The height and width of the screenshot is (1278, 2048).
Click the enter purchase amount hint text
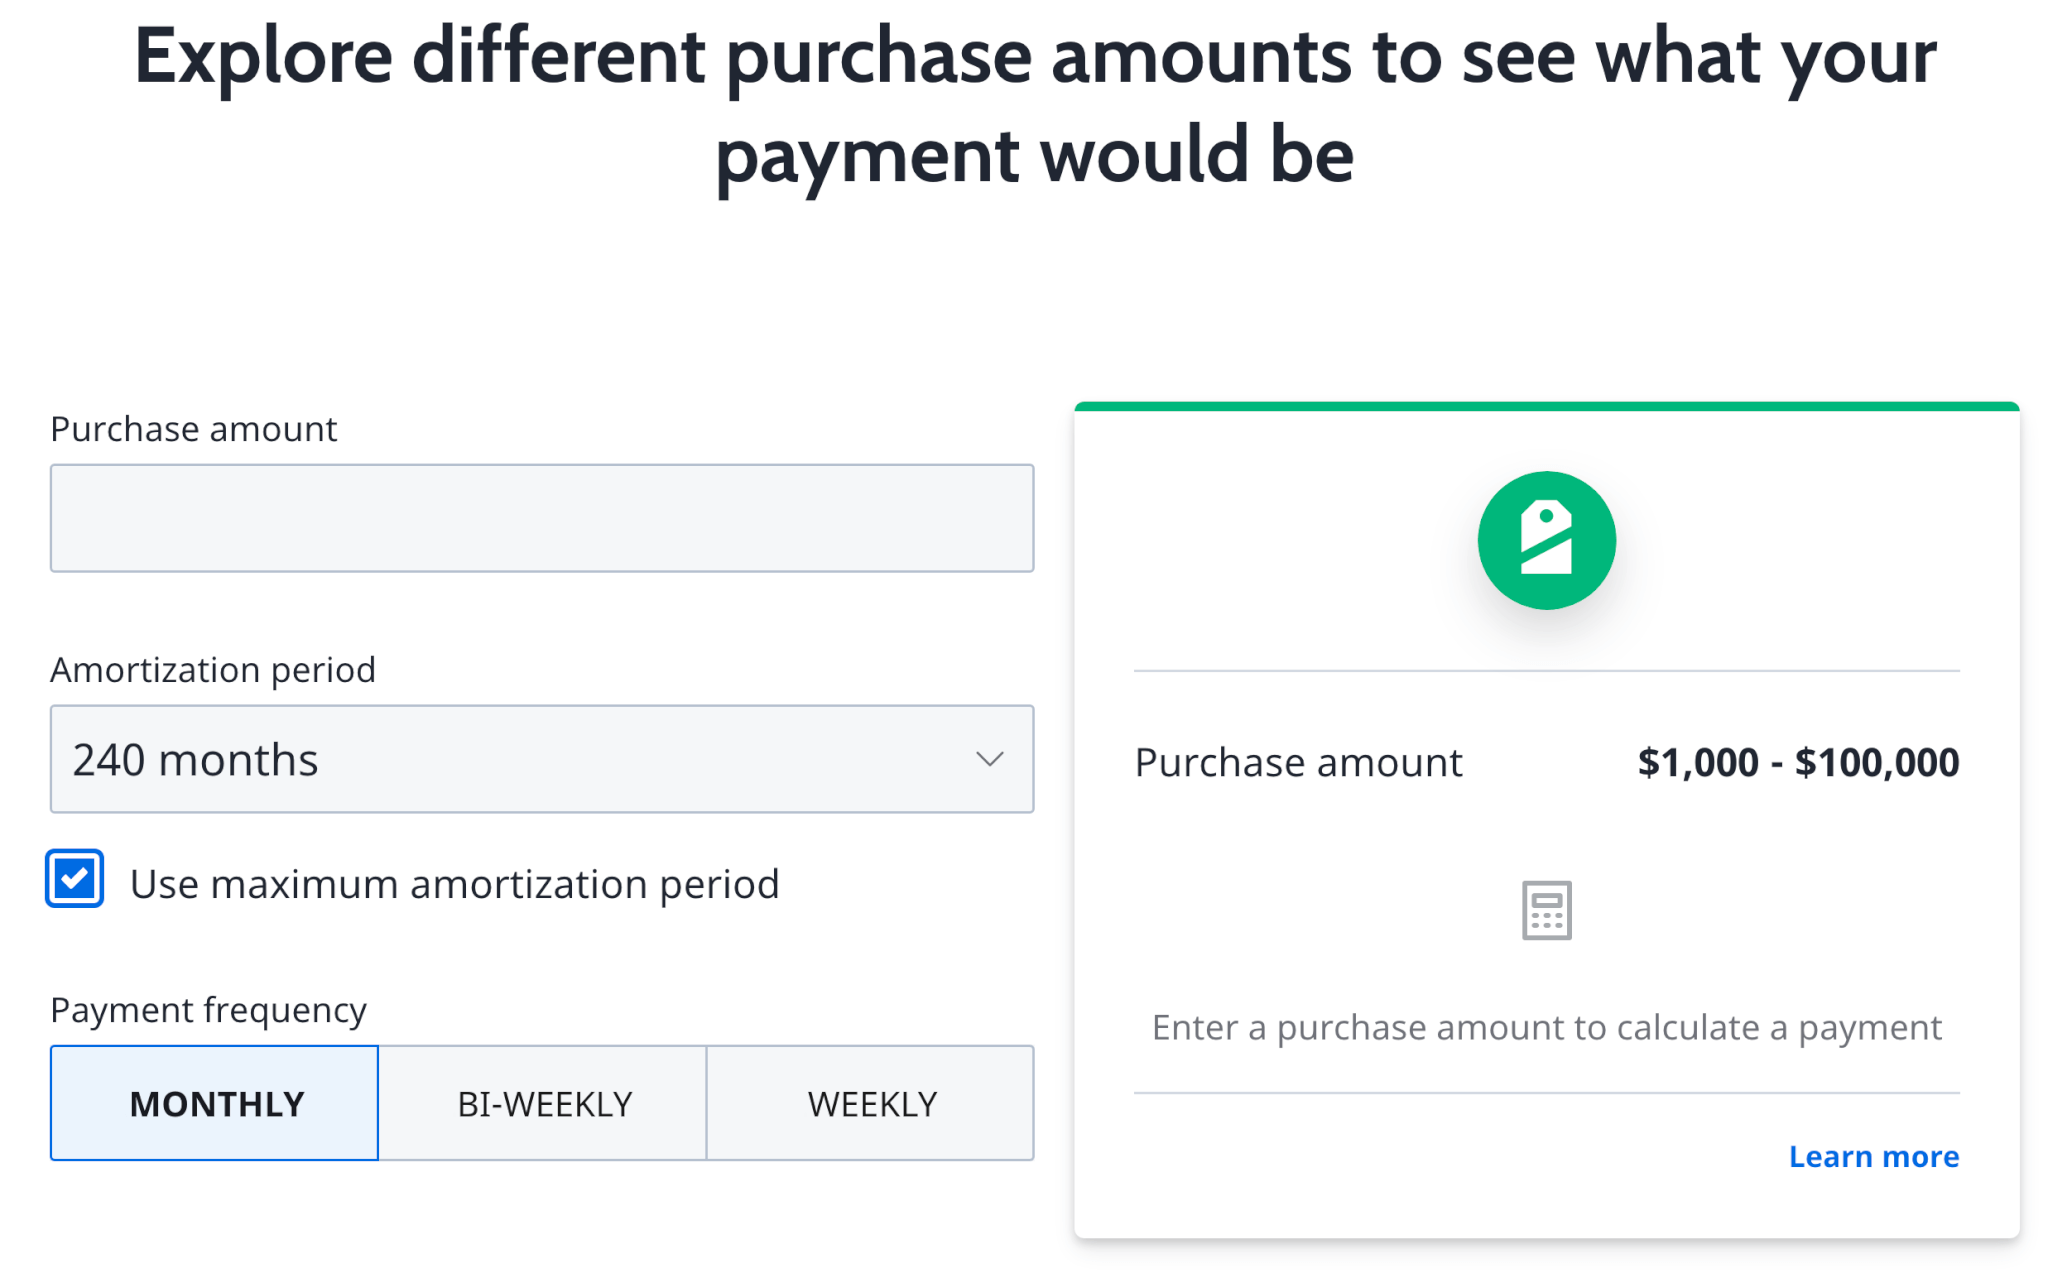1546,1027
